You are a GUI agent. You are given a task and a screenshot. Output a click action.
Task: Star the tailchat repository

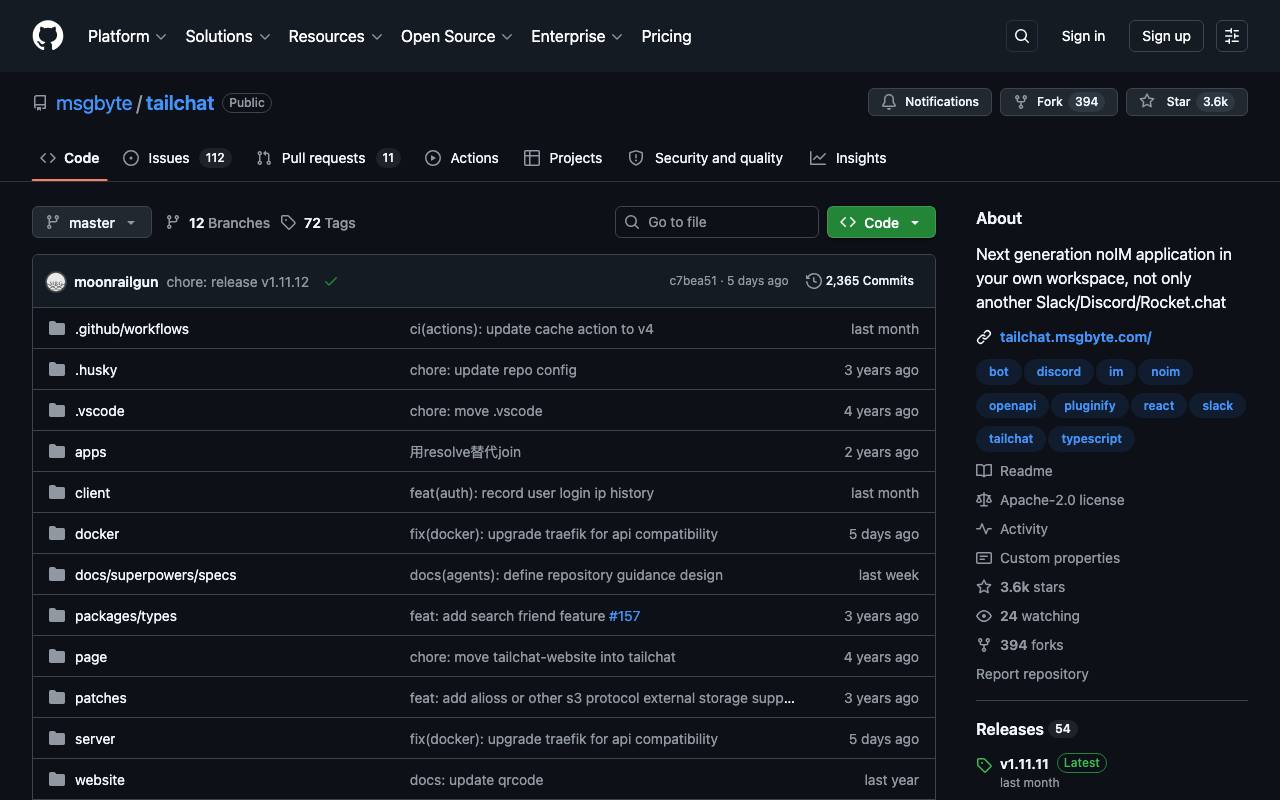1187,102
